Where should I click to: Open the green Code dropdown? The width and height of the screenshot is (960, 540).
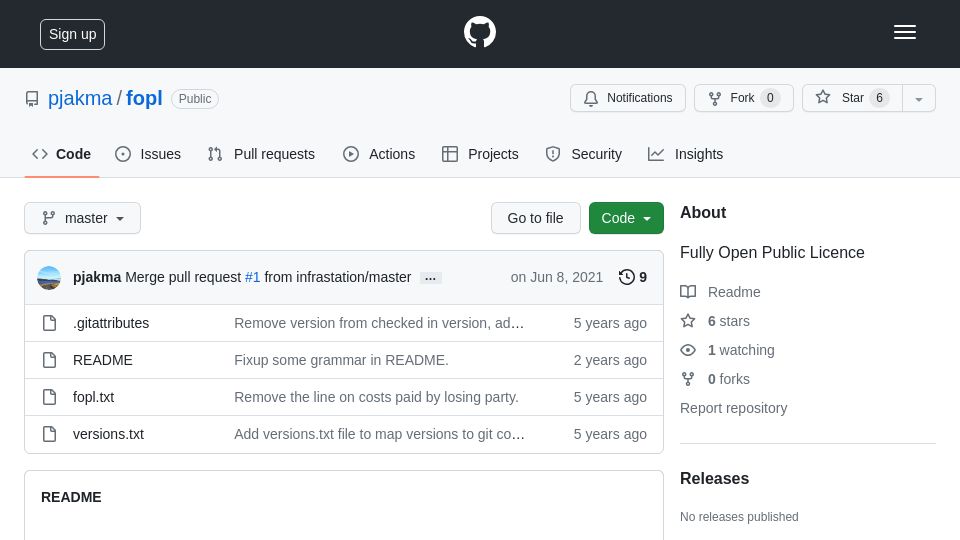point(626,218)
